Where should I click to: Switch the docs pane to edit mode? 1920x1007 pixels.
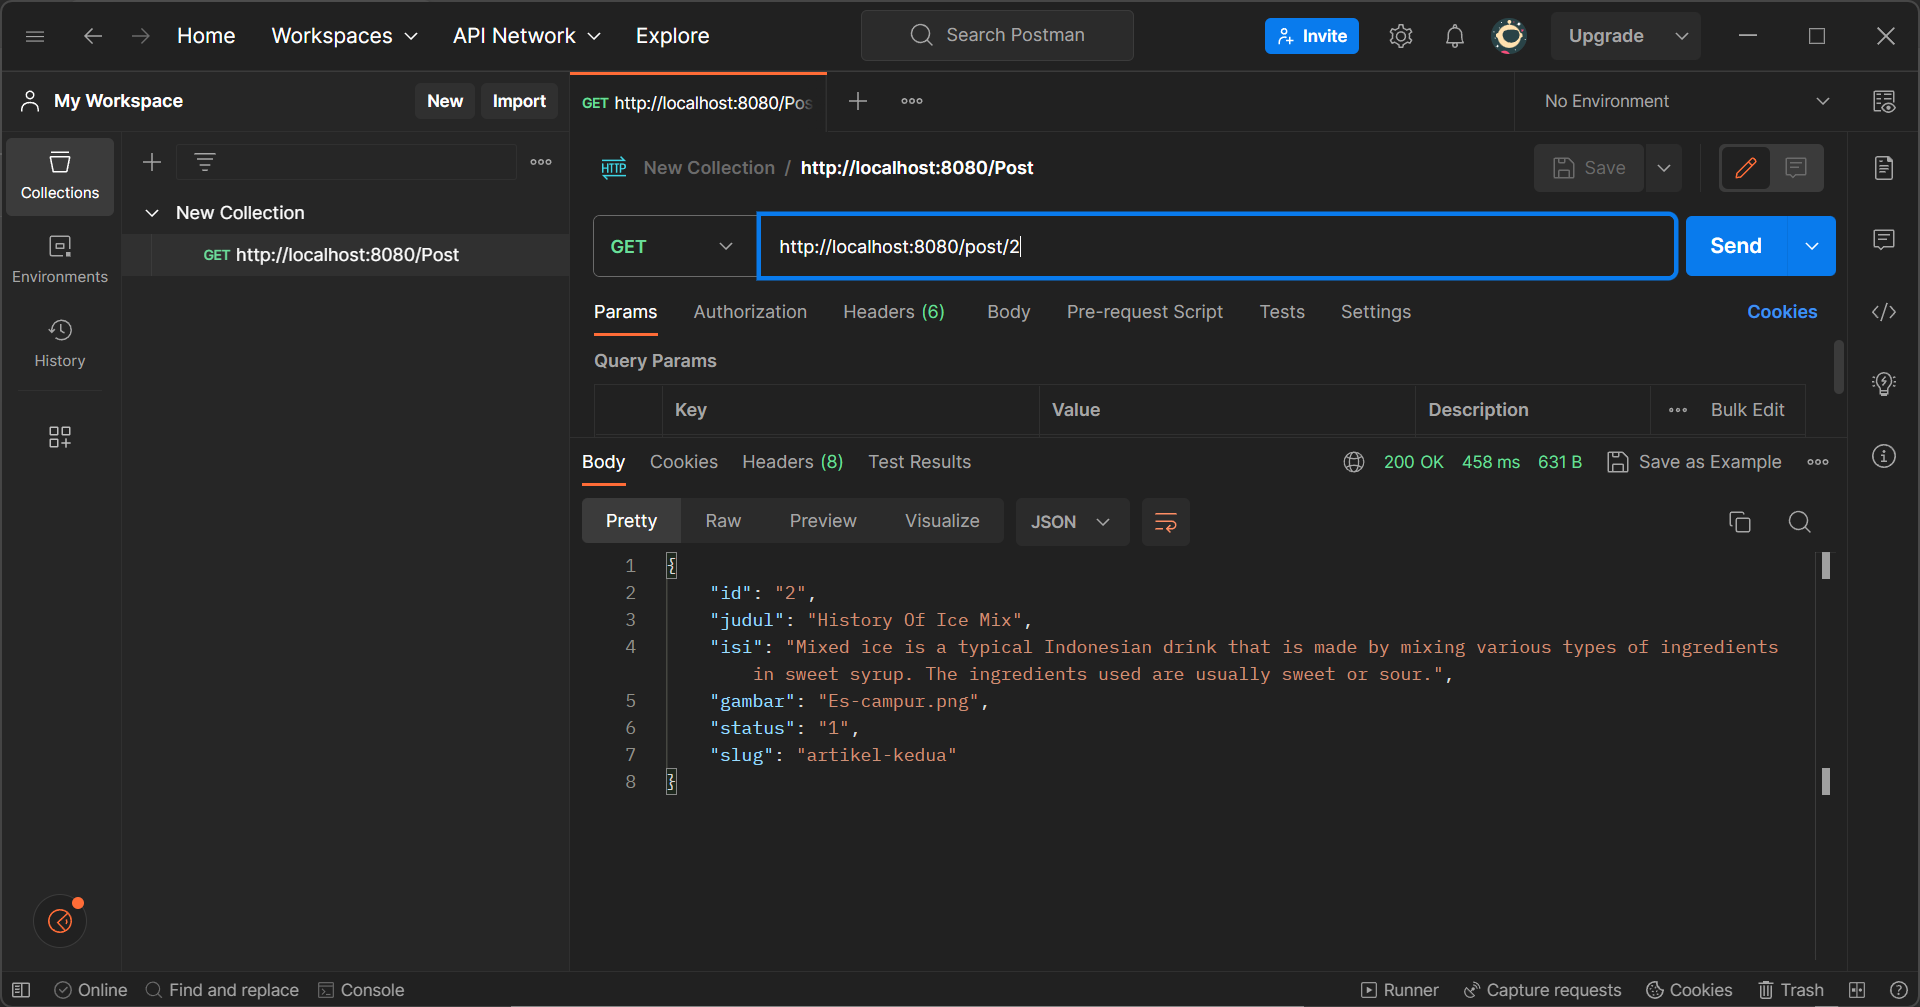coord(1744,167)
